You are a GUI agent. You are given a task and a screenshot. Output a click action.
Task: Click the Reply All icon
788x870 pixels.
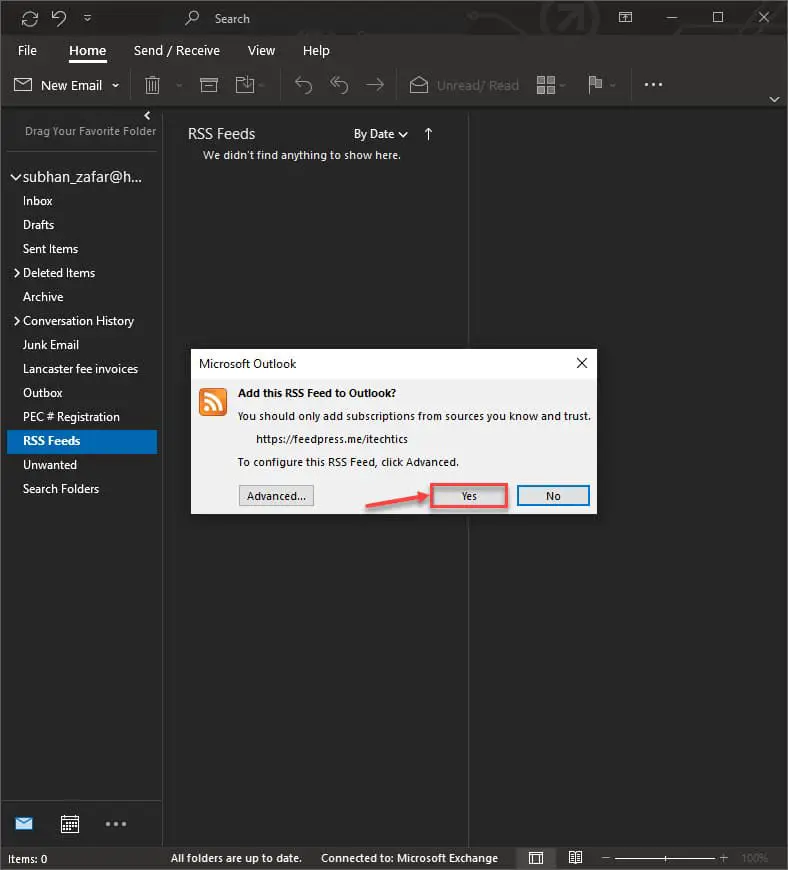pos(339,85)
